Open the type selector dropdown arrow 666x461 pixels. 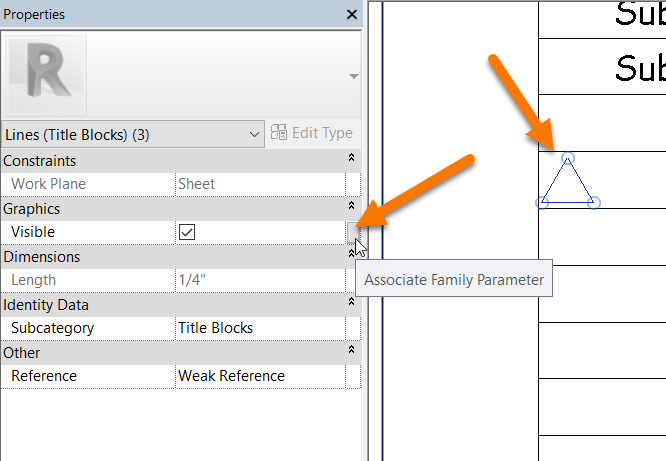tap(353, 77)
